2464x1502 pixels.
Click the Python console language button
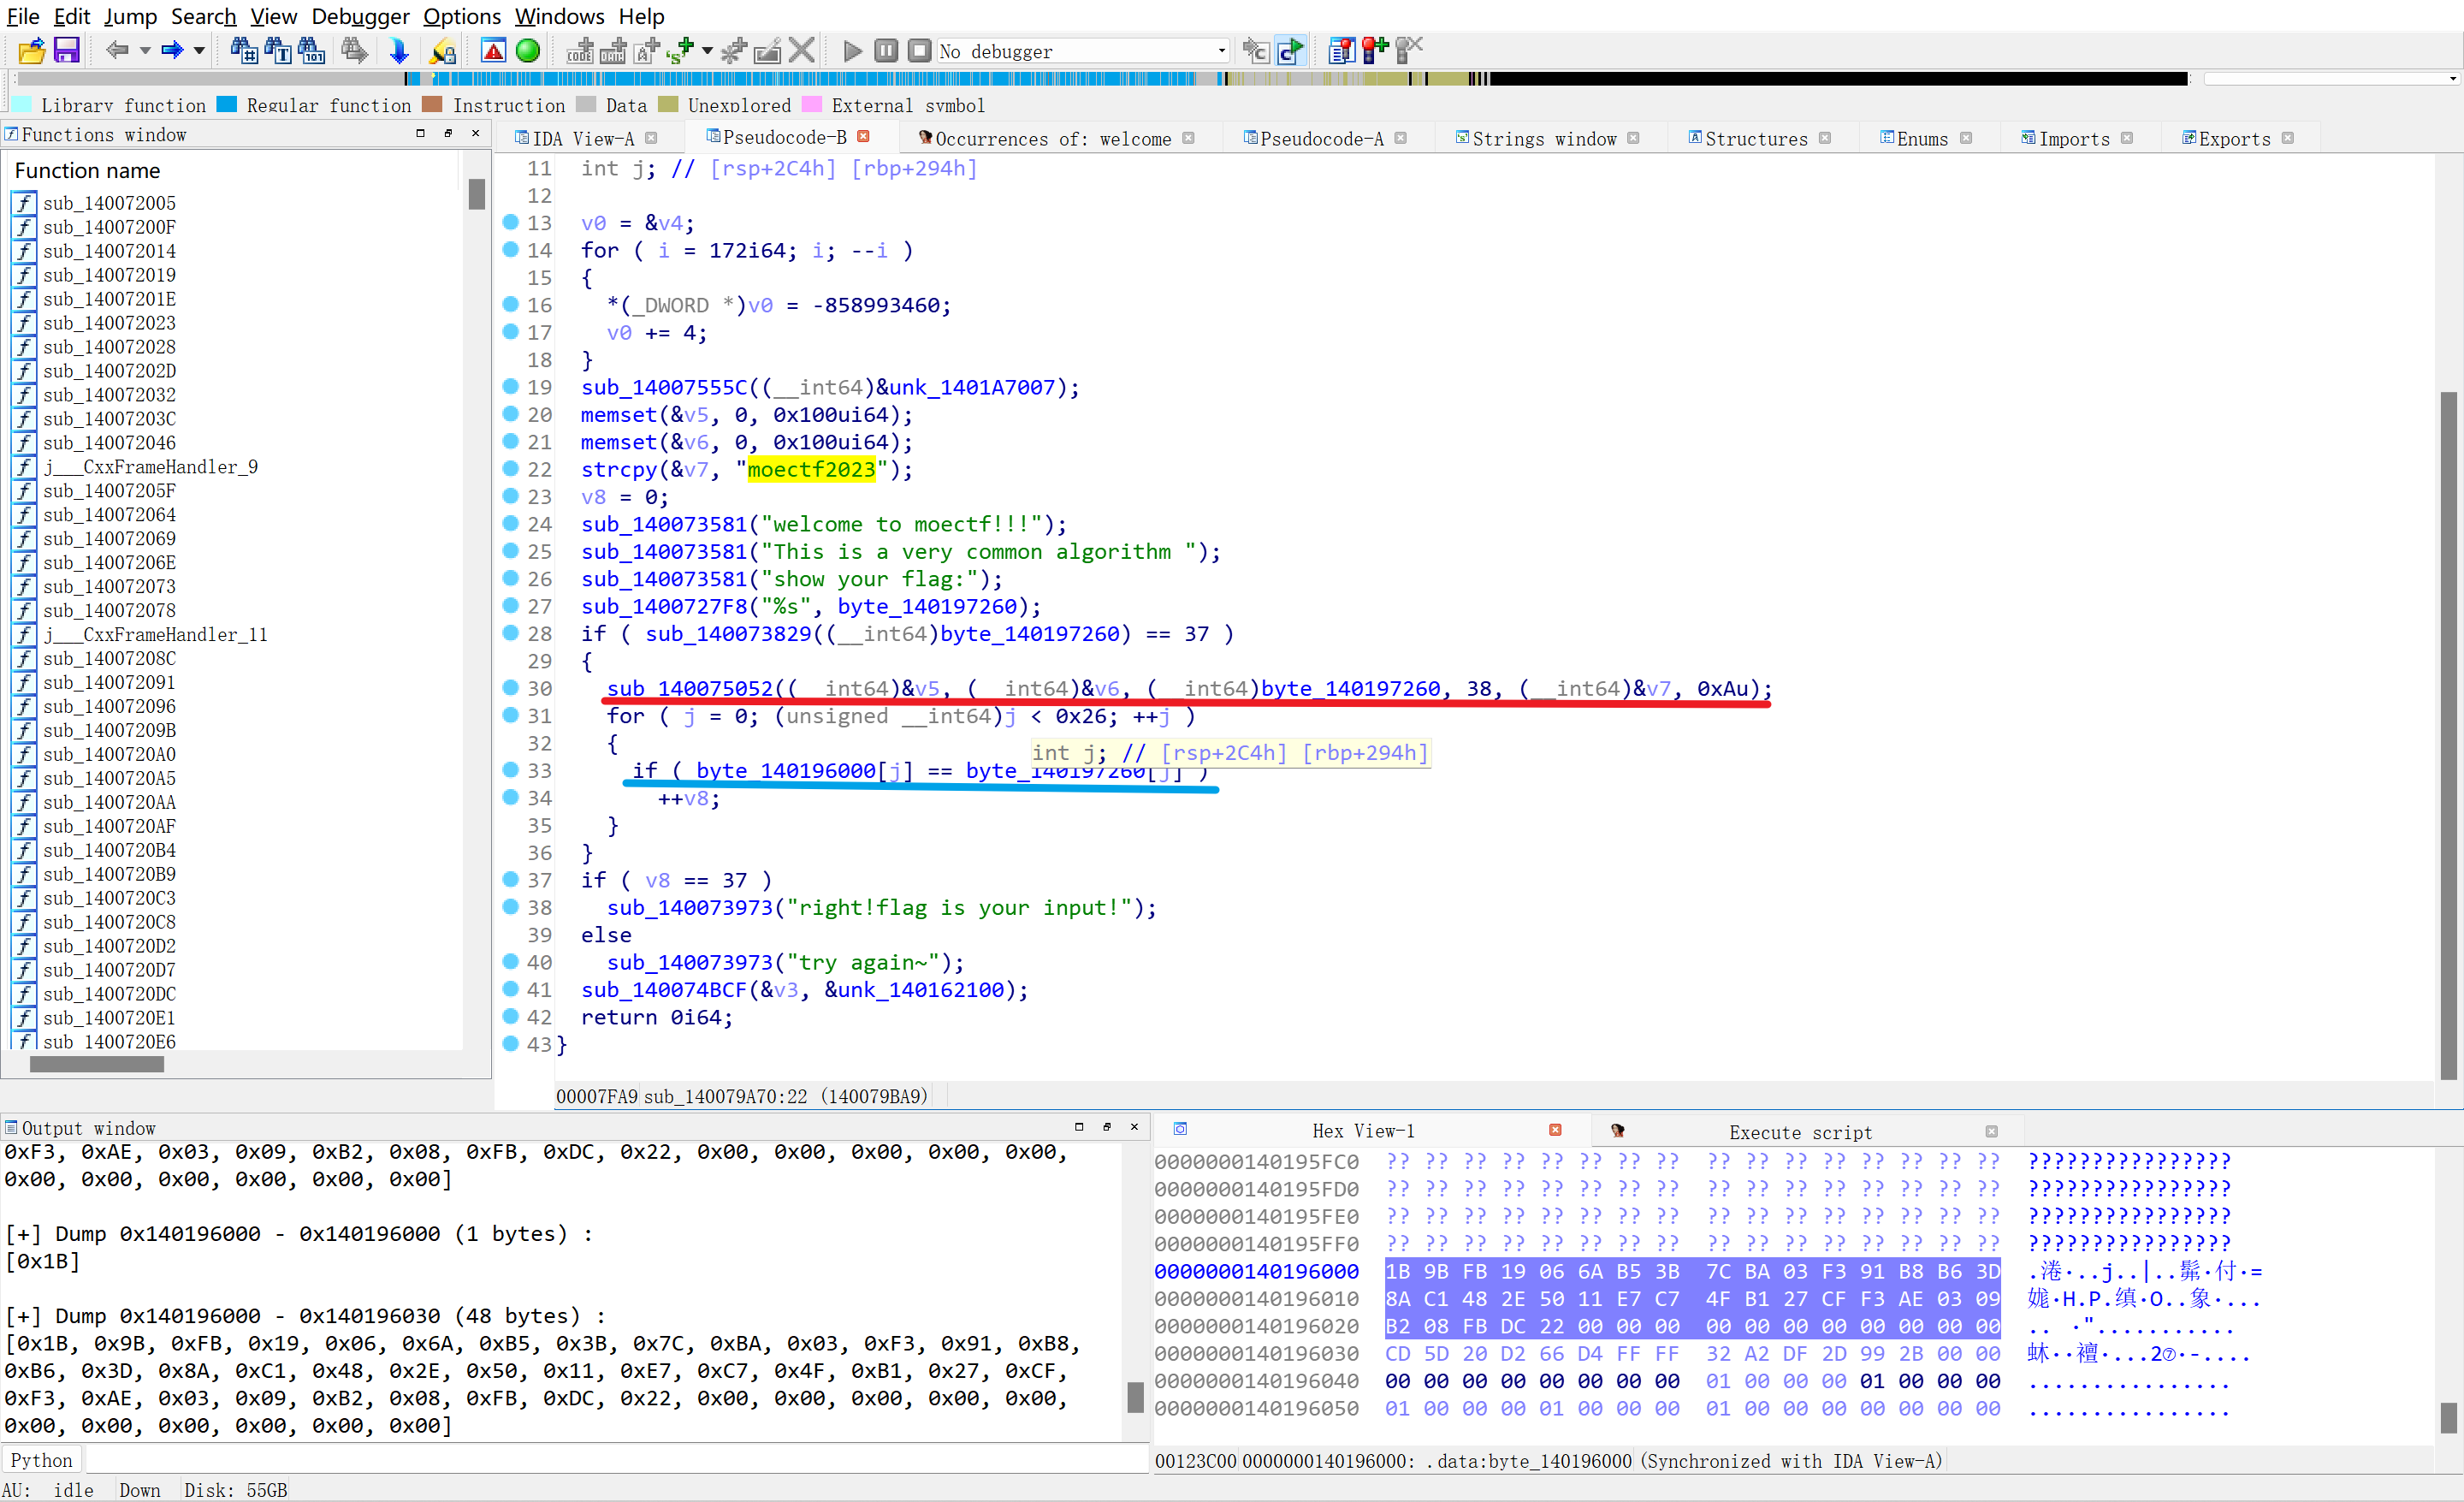(41, 1459)
